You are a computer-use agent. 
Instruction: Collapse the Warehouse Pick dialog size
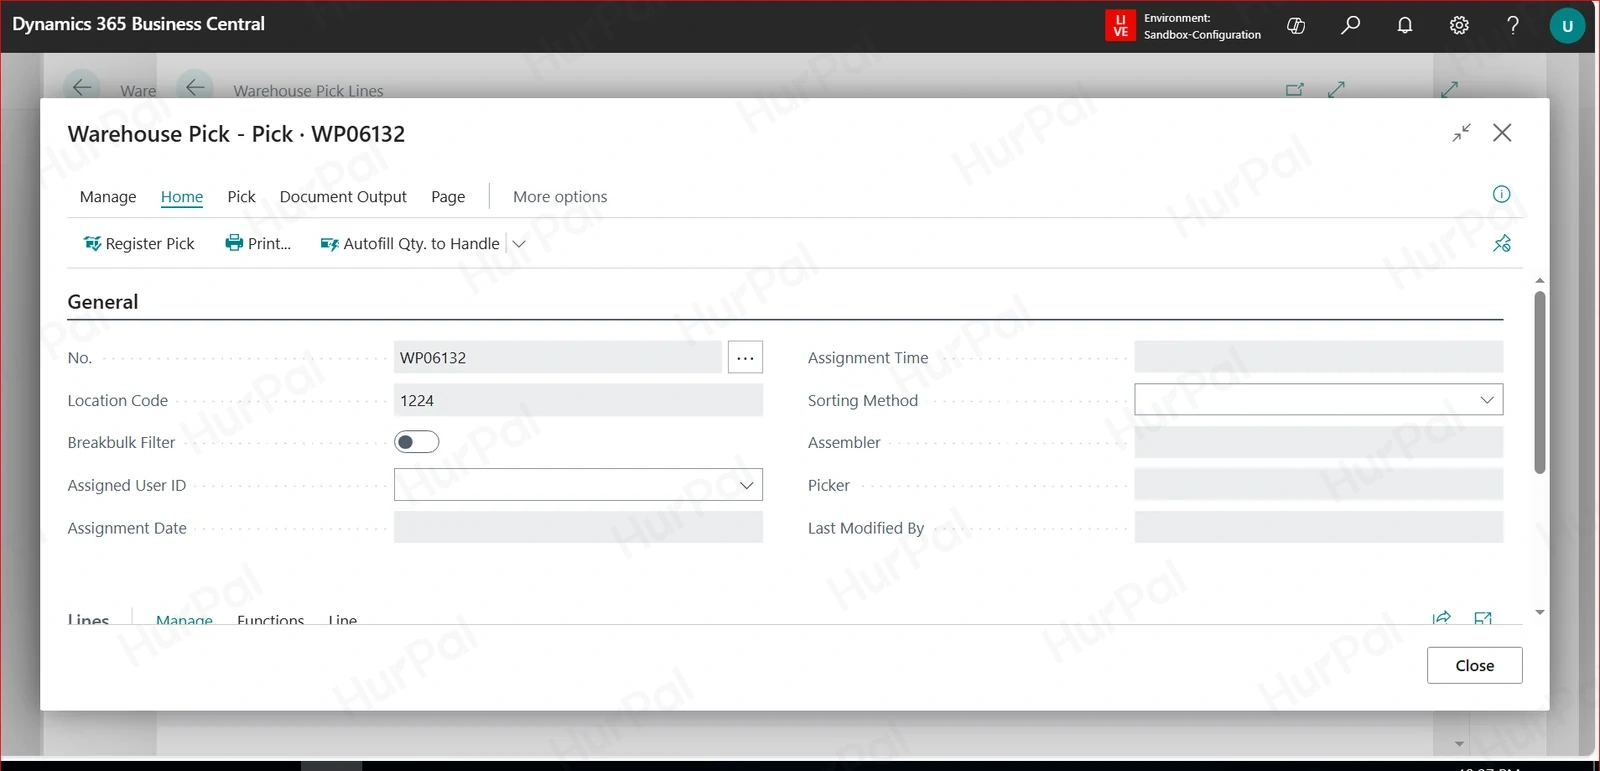click(1462, 133)
